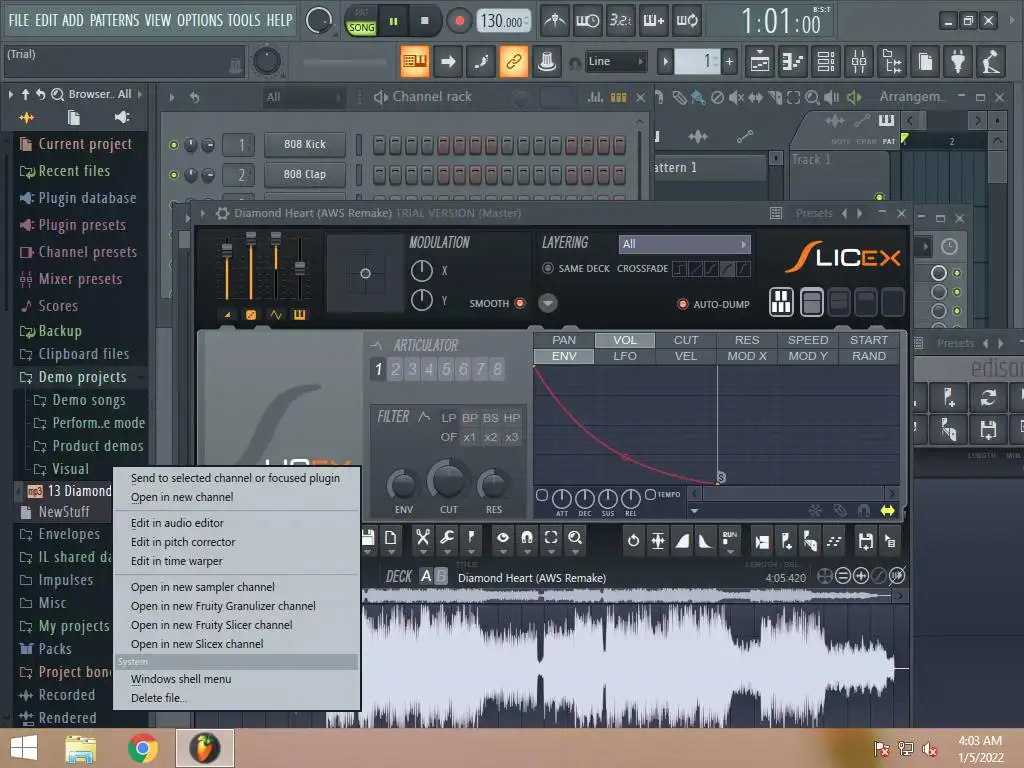The width and height of the screenshot is (1024, 768).
Task: Click the browser search magnifier icon
Action: 57,95
